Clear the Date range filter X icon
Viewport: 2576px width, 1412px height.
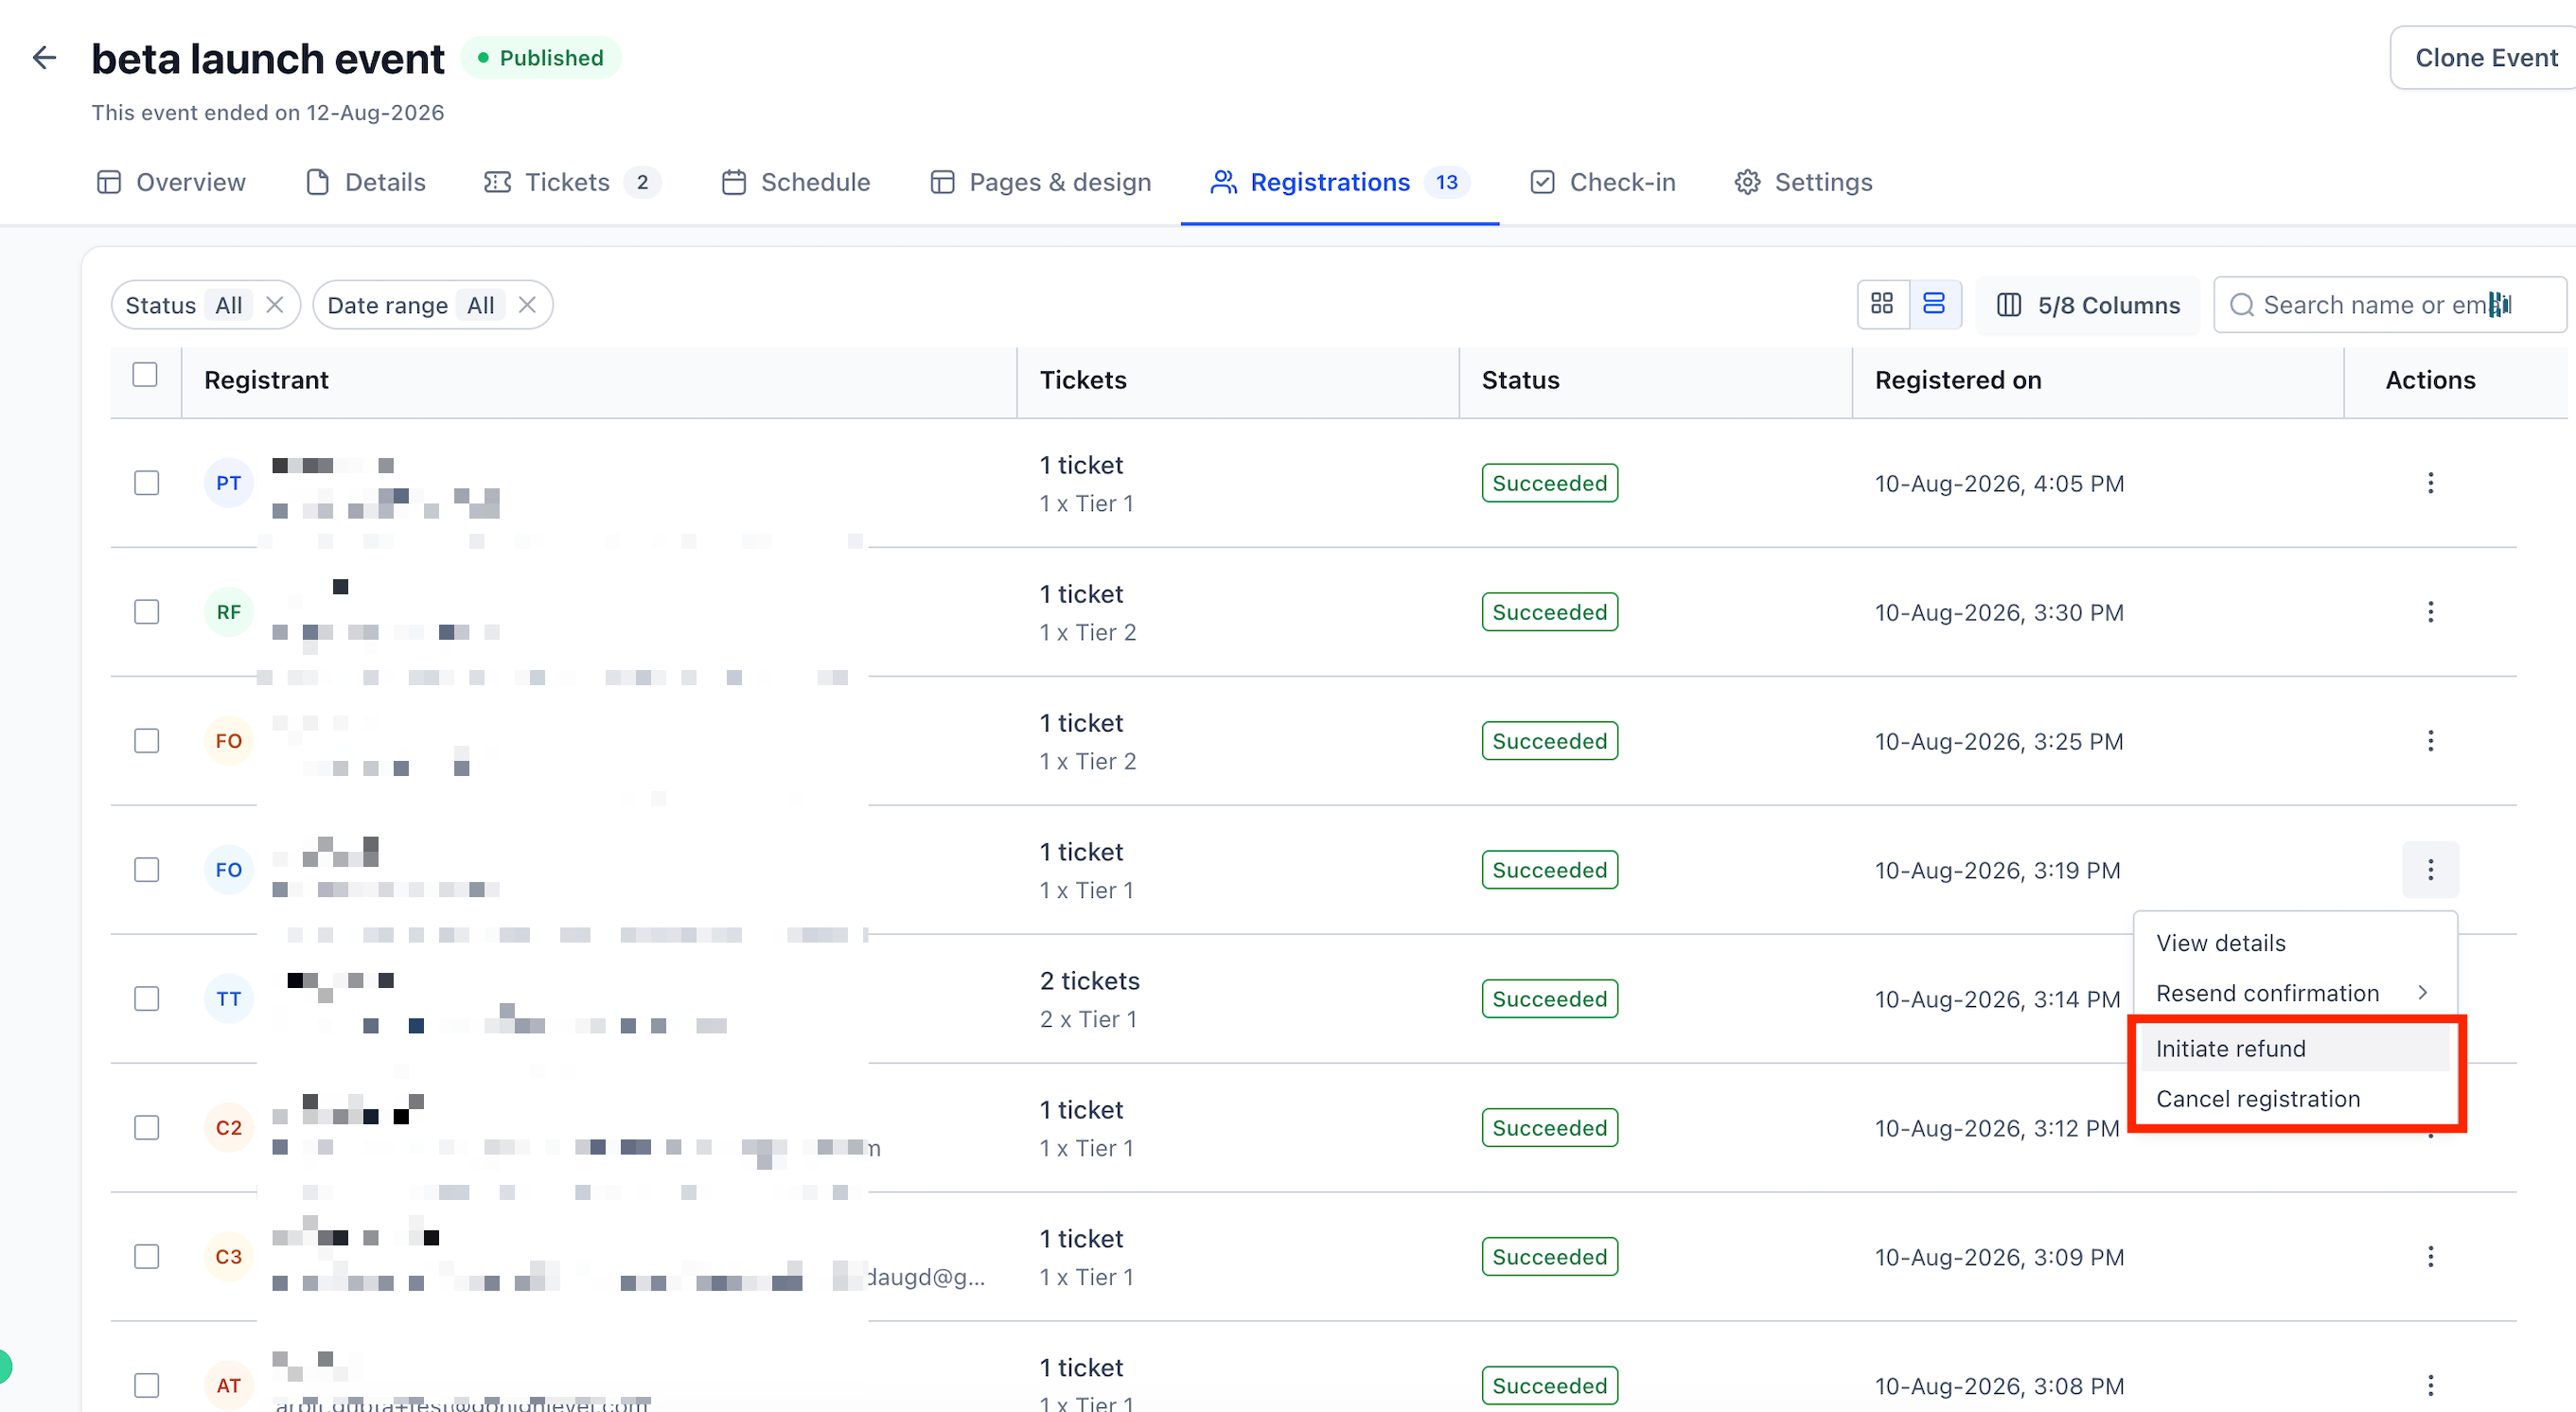point(527,305)
